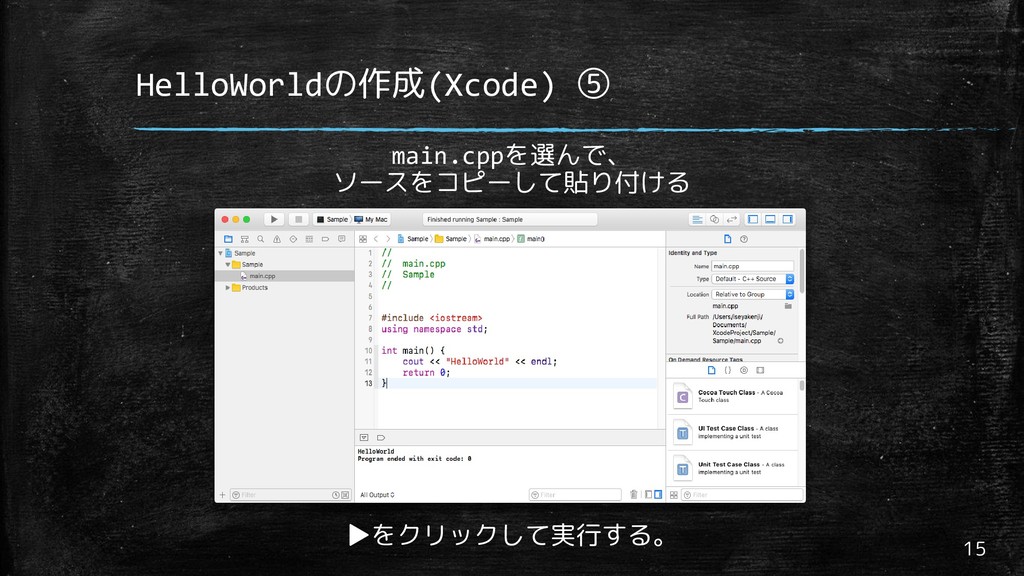The height and width of the screenshot is (576, 1024).
Task: Open the Type dropdown 'Default - C++ Source'
Action: coord(752,279)
